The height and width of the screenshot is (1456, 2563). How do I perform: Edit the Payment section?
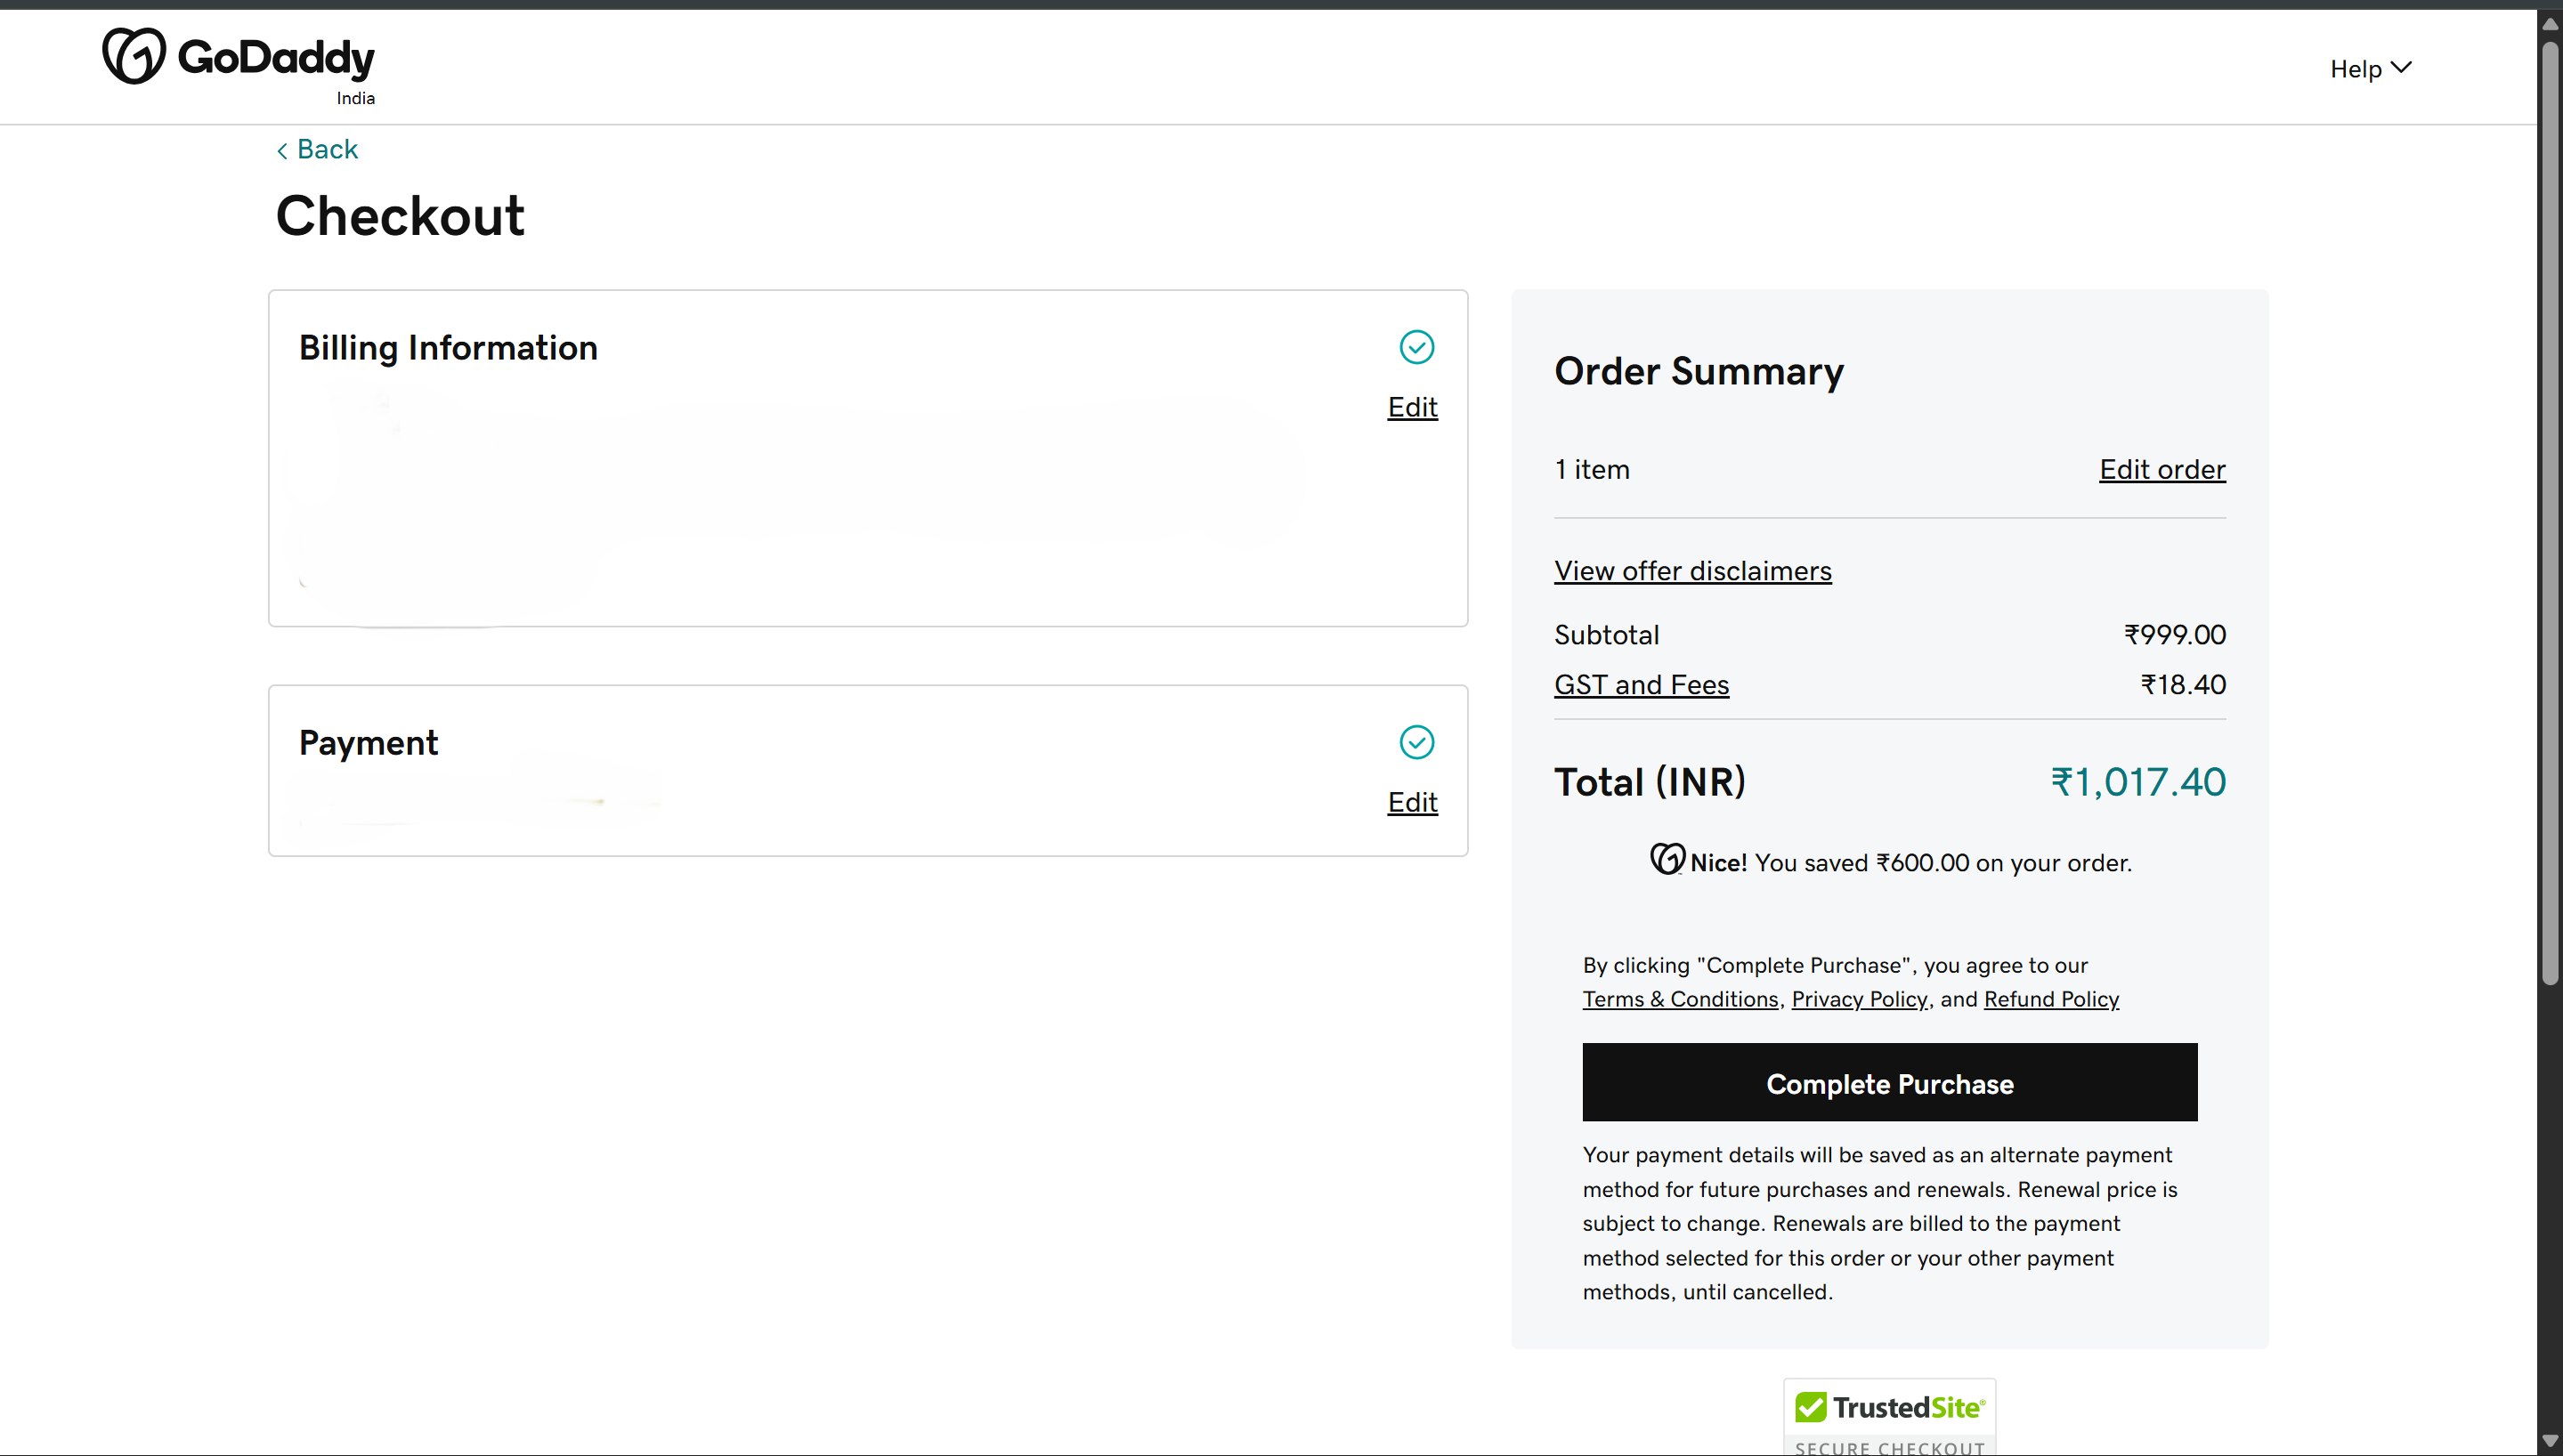(1411, 801)
